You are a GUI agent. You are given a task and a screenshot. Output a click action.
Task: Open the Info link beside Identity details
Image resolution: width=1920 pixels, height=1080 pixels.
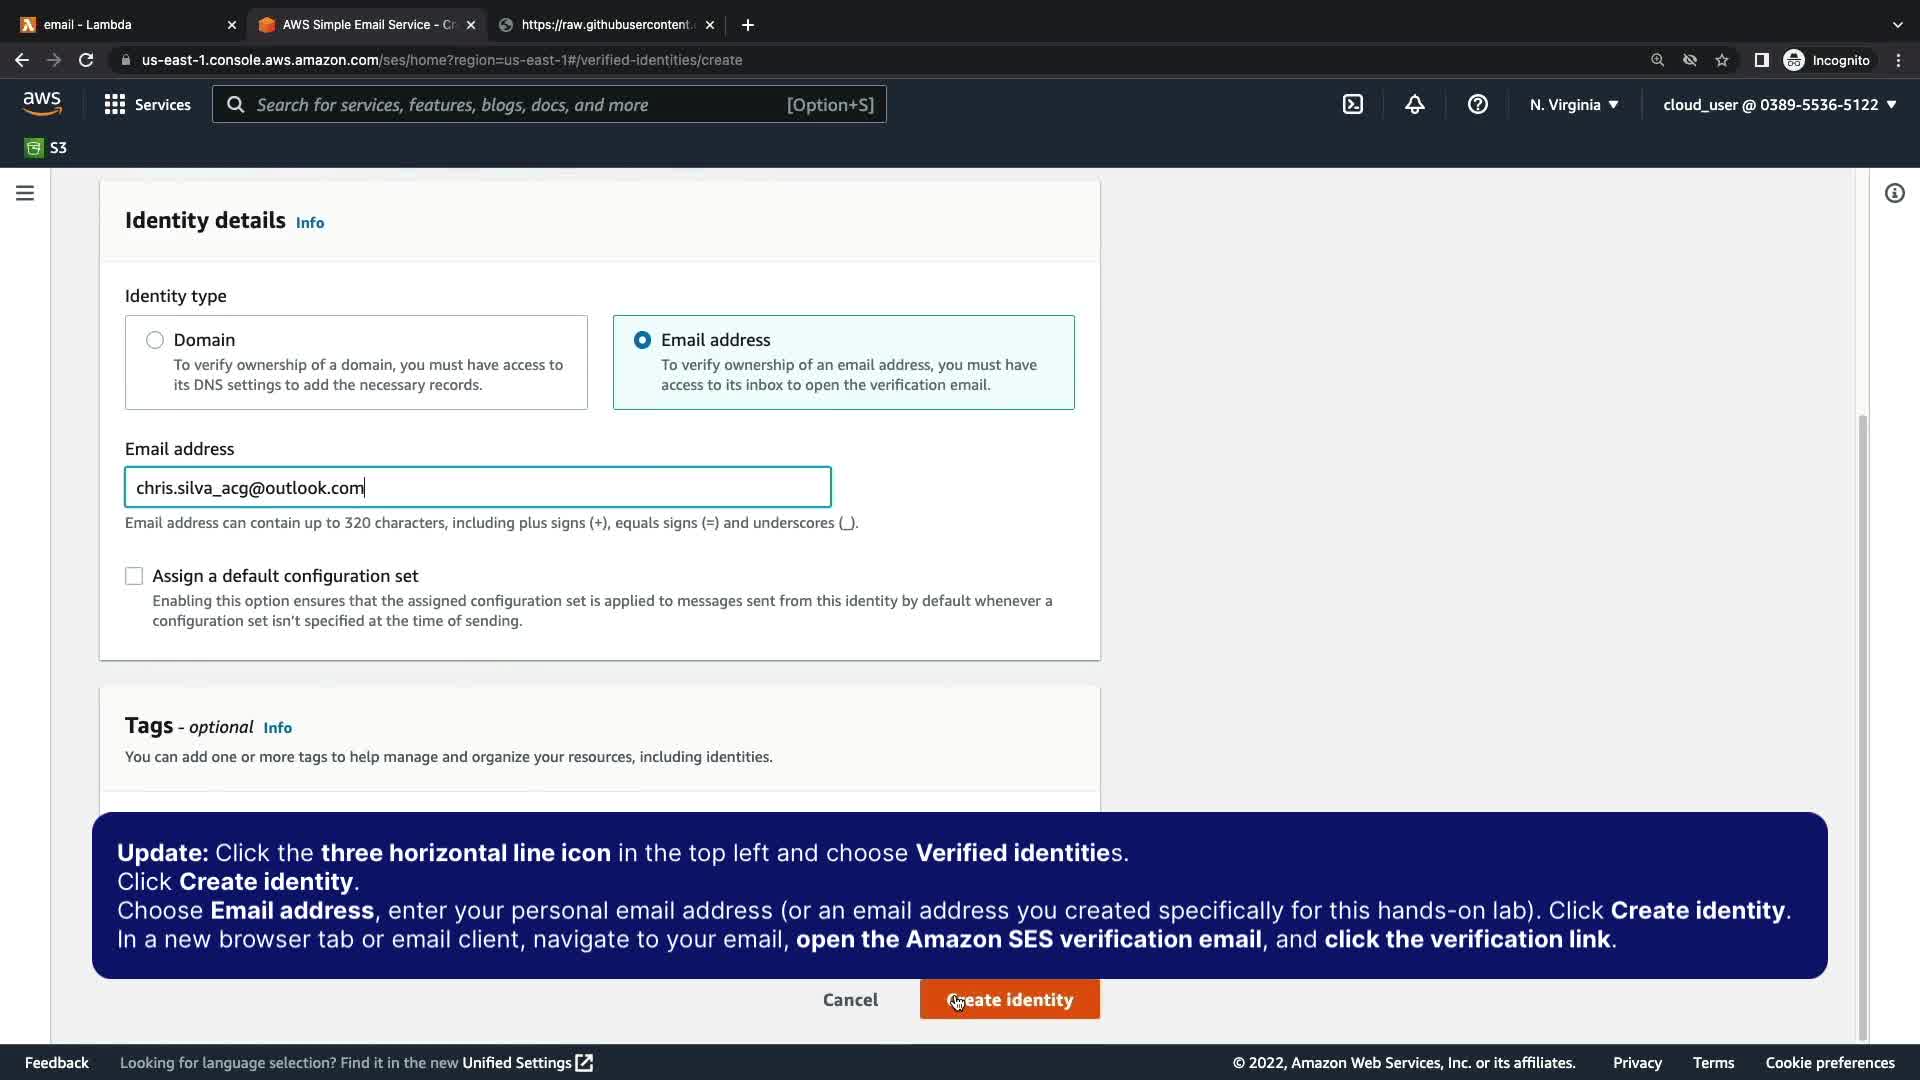coord(309,223)
